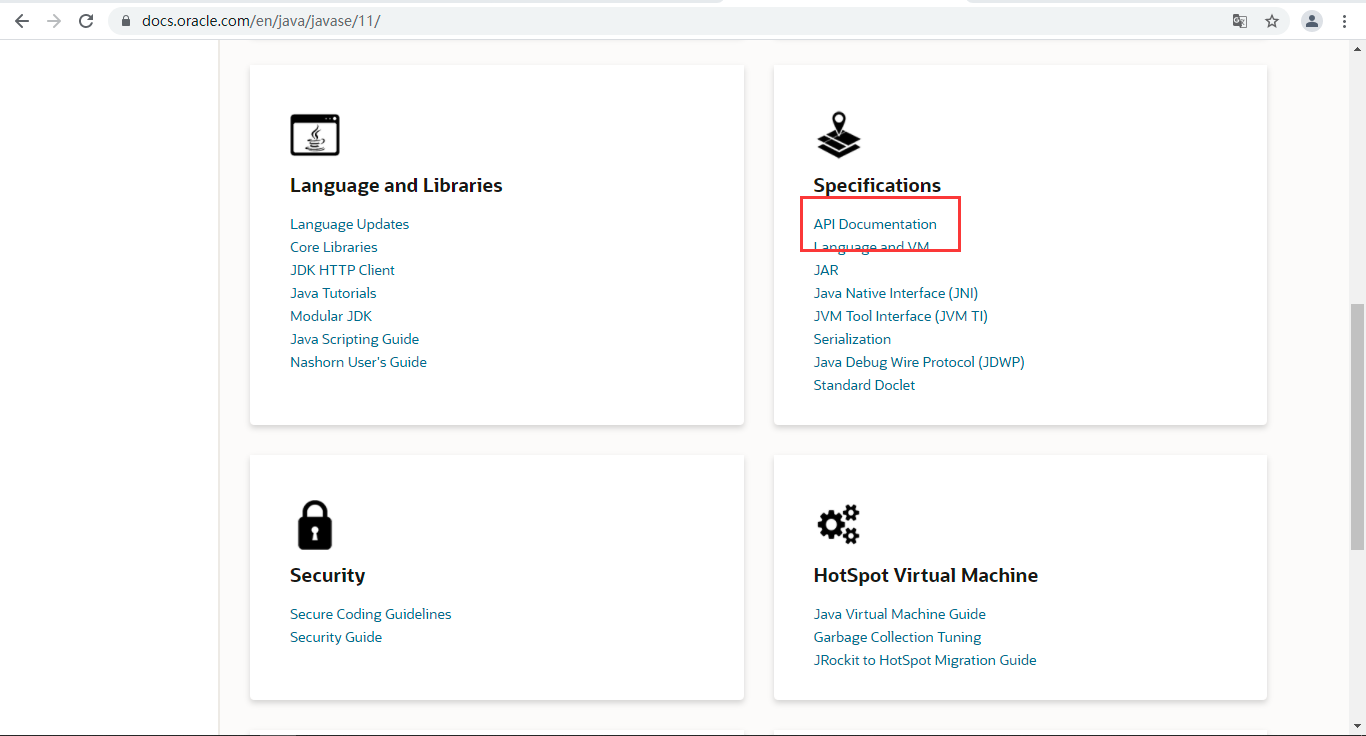Click the Security section heading

327,575
